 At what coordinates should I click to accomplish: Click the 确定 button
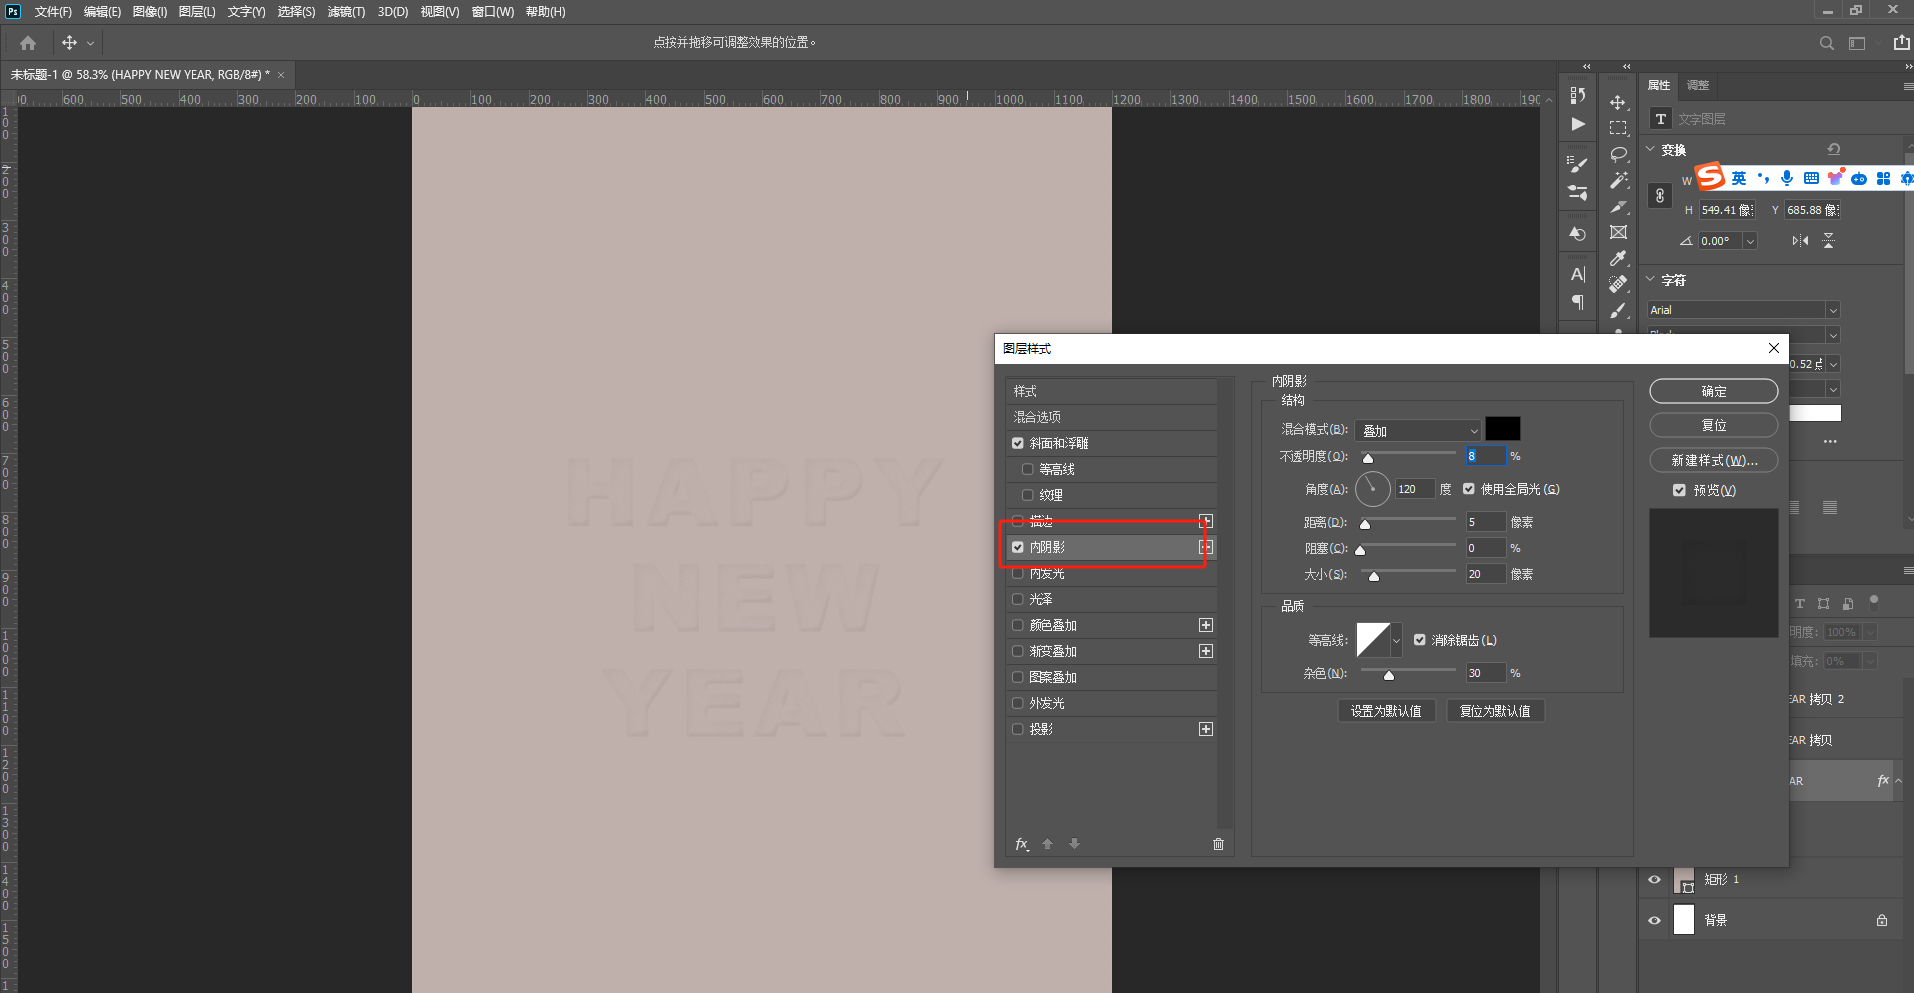click(1713, 391)
